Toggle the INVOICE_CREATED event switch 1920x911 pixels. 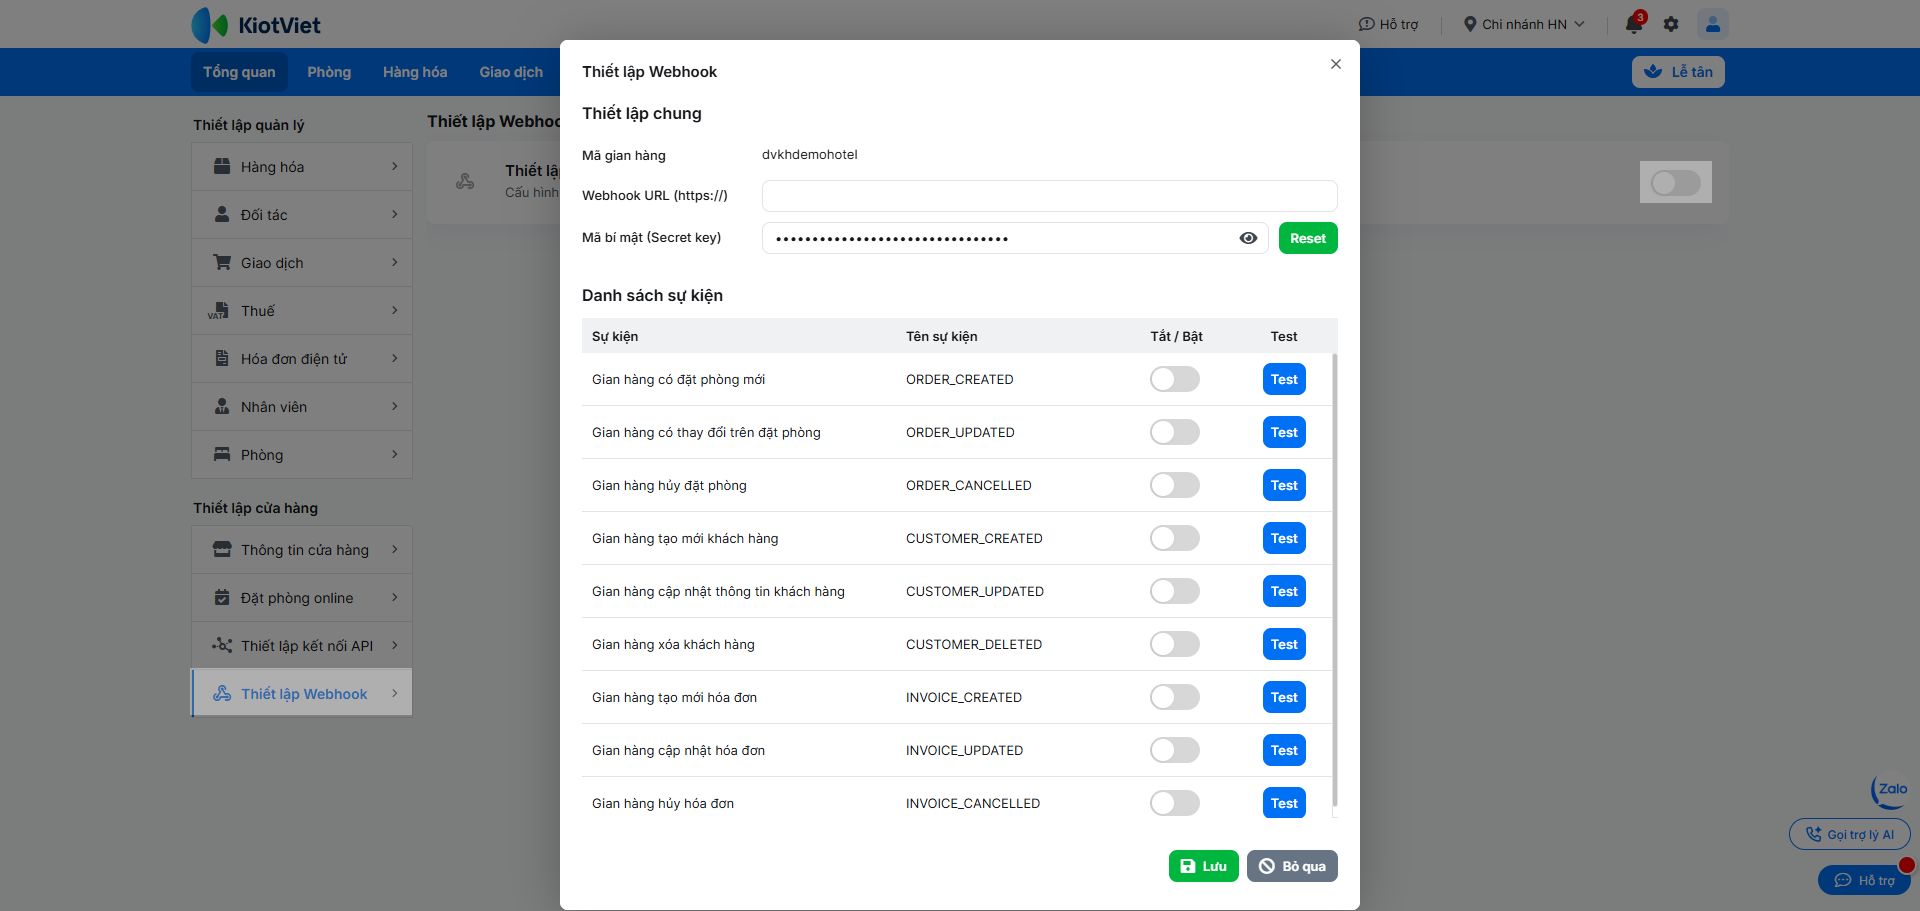(x=1175, y=697)
